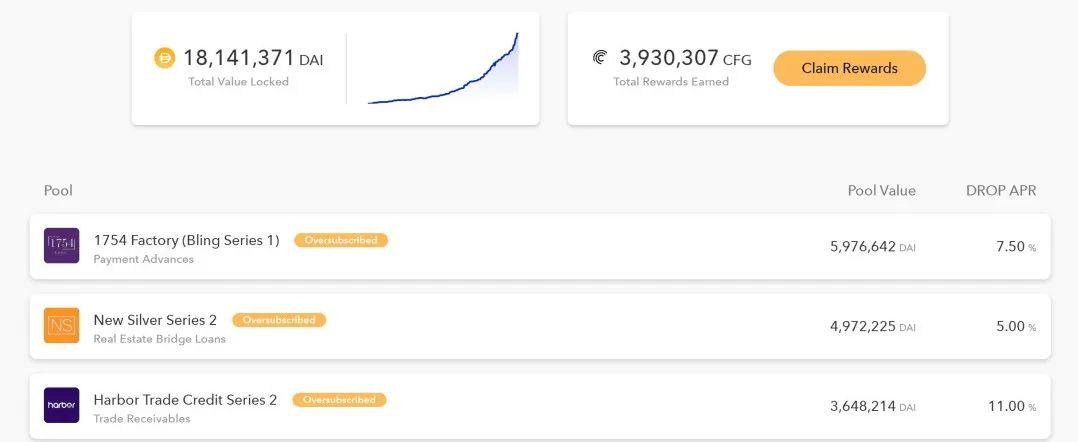Viewport: 1078px width, 442px height.
Task: Click the Pool column header
Action: (x=58, y=191)
